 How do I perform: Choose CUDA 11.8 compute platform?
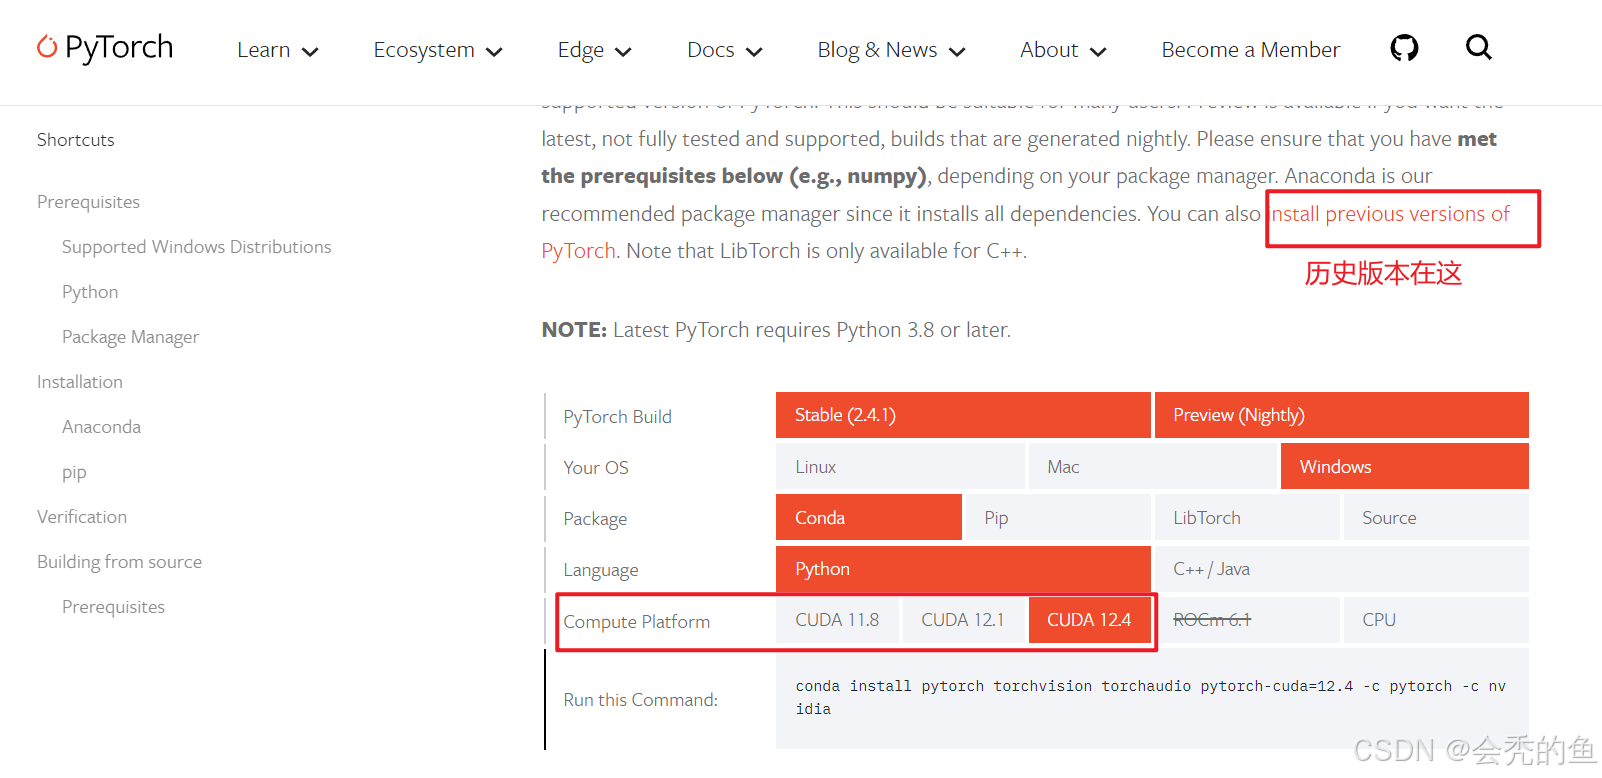coord(837,620)
